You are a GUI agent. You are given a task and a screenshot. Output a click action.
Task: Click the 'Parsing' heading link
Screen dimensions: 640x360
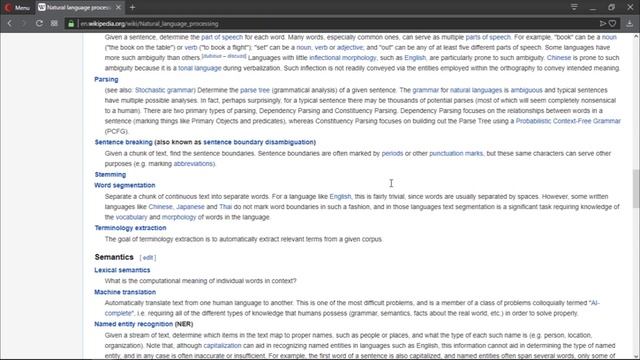[106, 79]
